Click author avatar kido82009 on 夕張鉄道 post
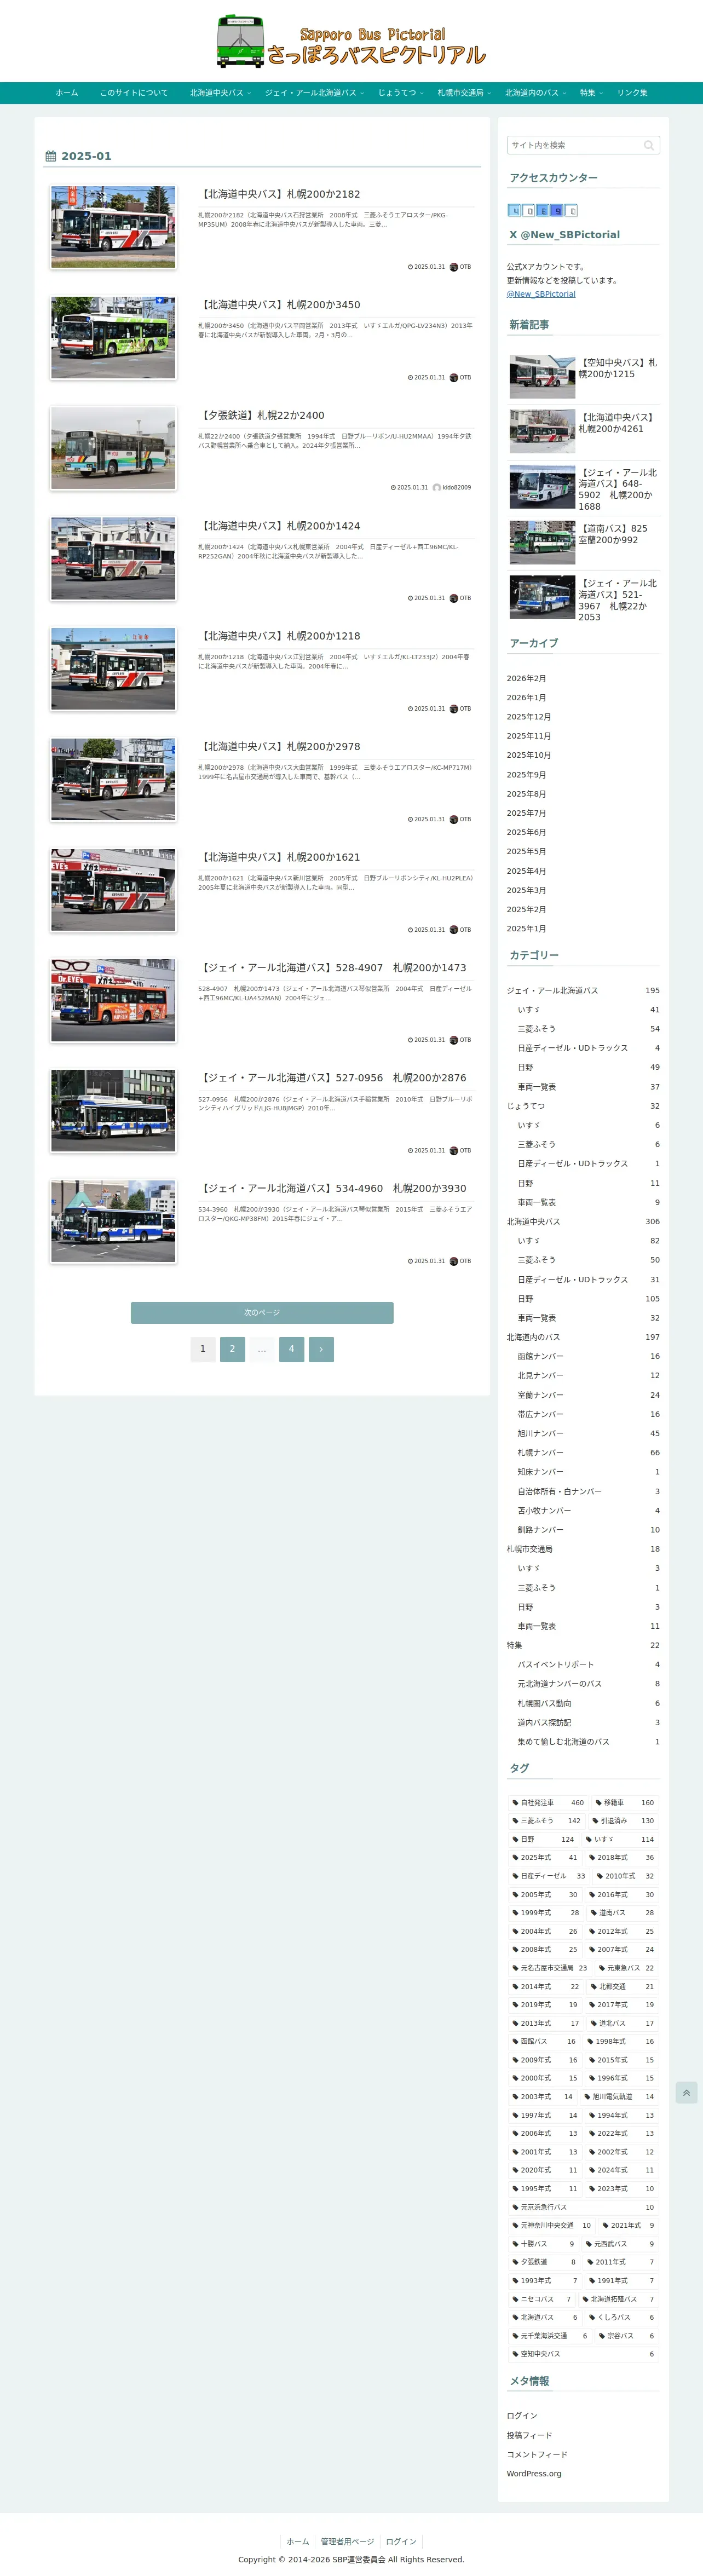Viewport: 703px width, 2576px height. coord(436,488)
